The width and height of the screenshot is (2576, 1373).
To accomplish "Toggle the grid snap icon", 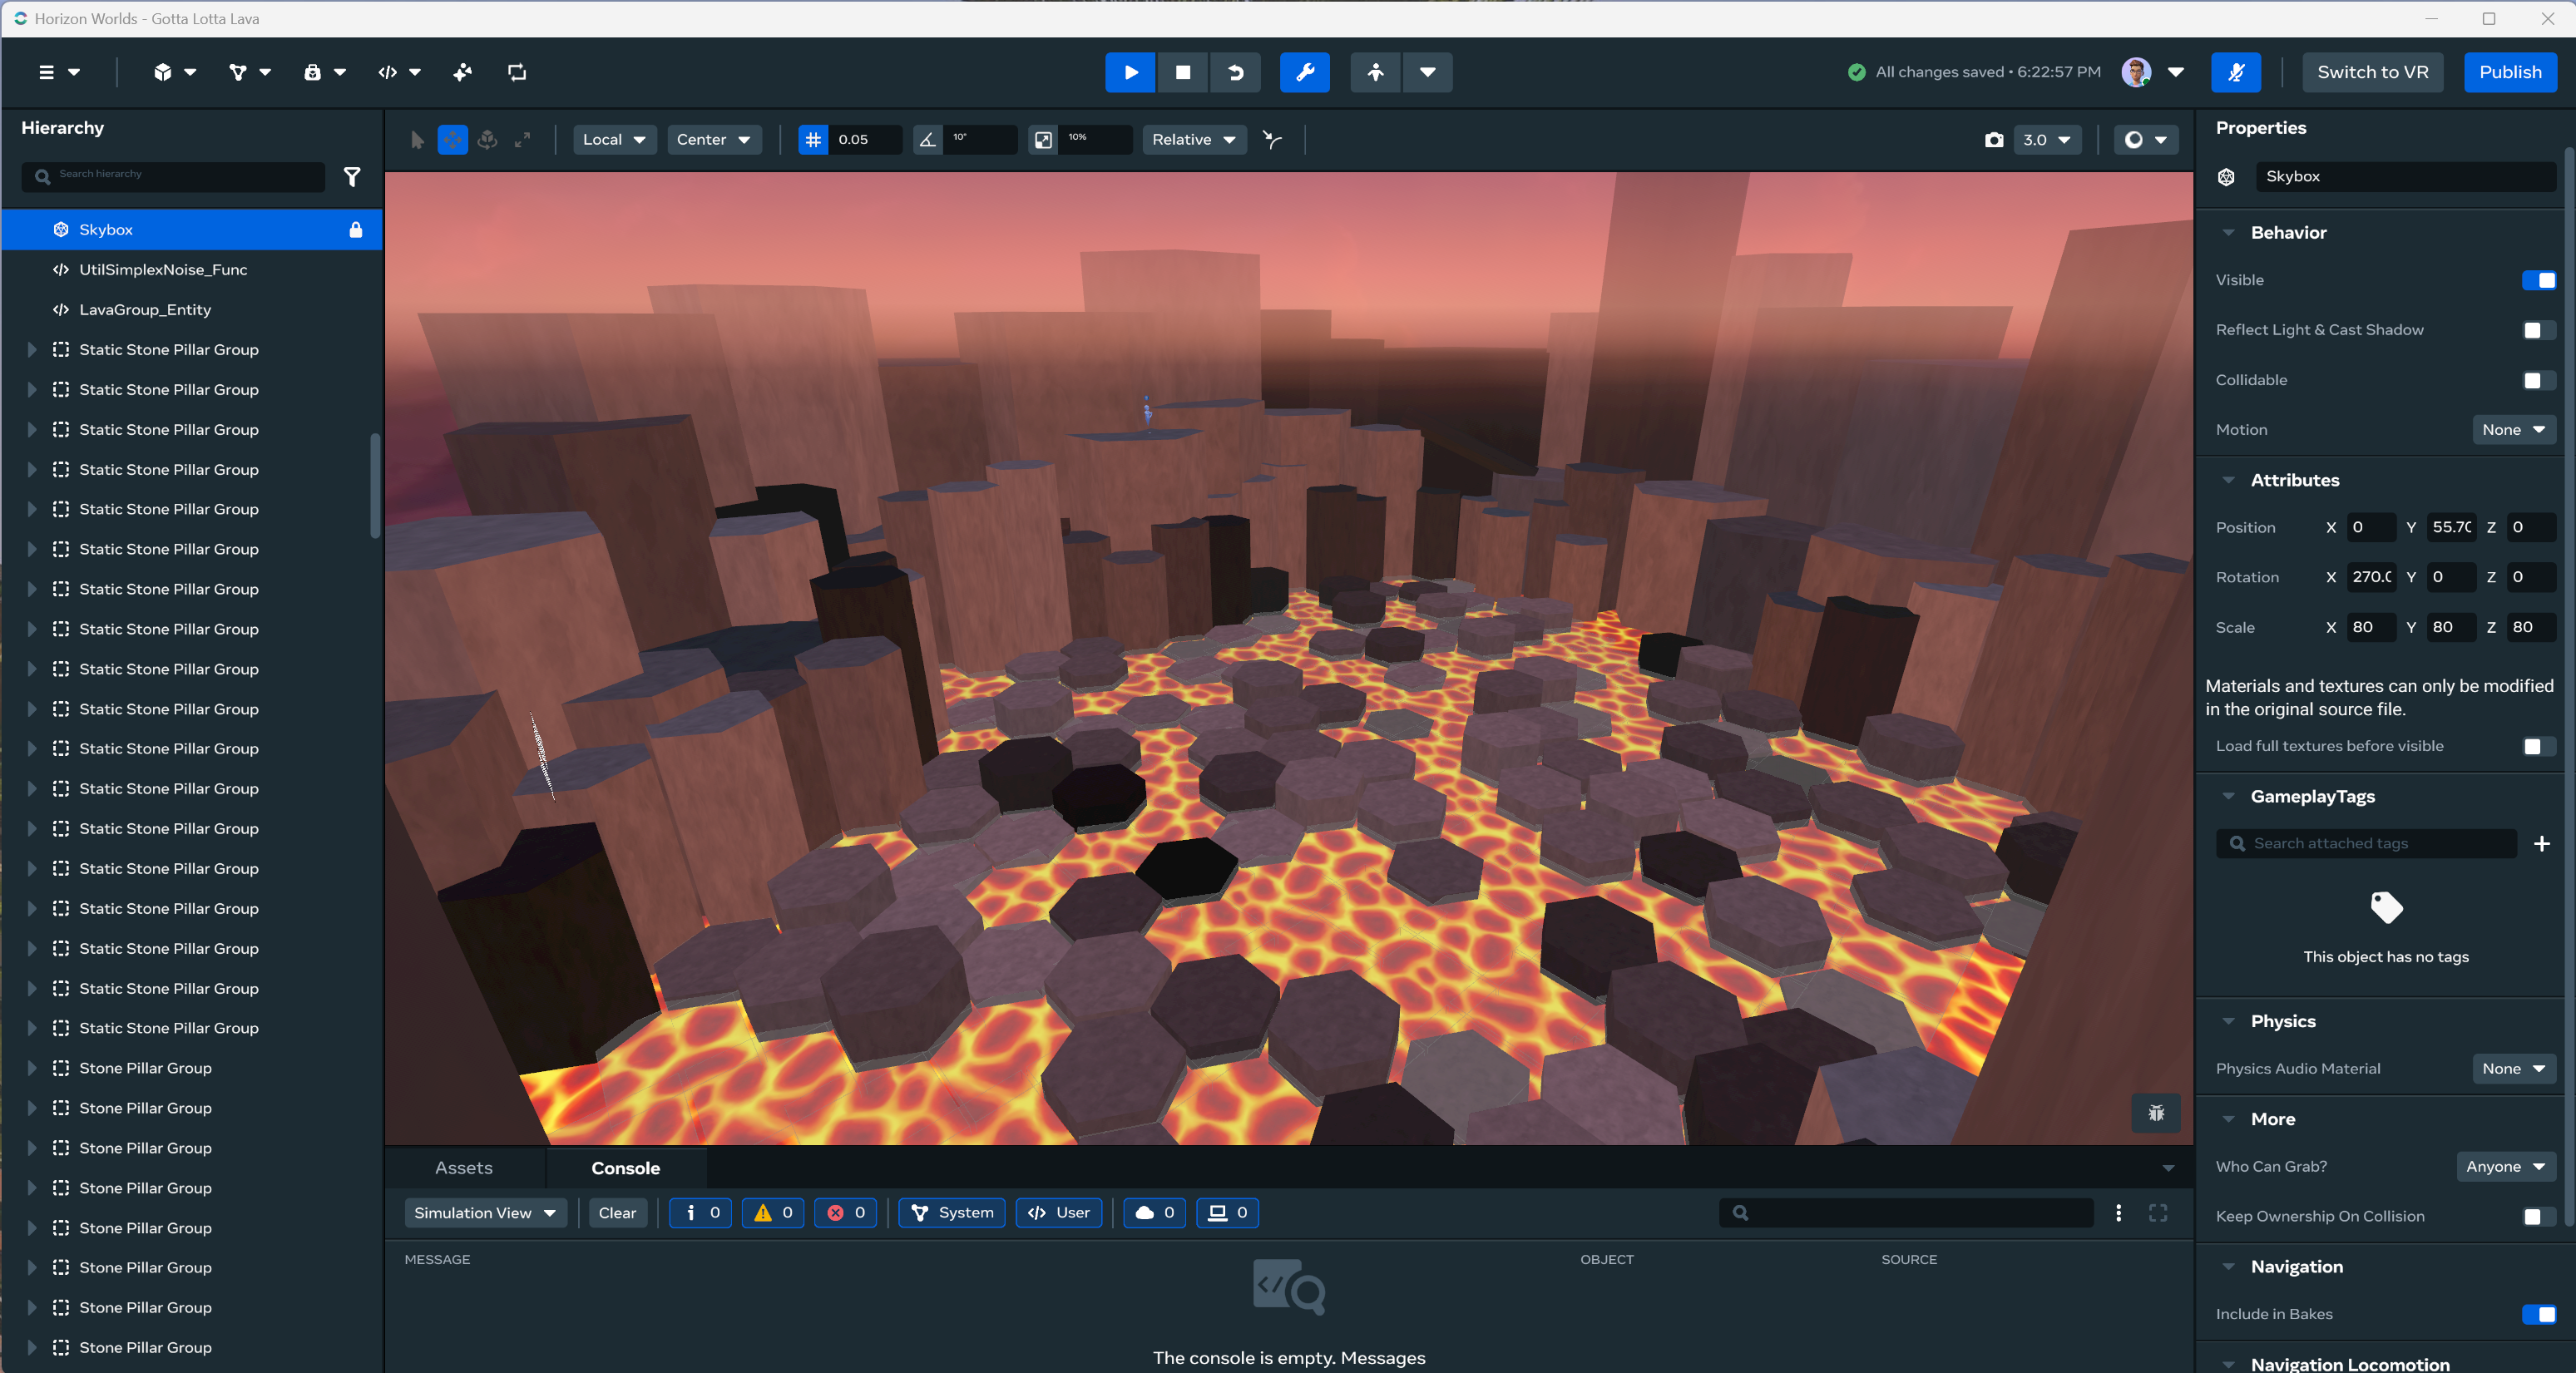I will point(813,140).
